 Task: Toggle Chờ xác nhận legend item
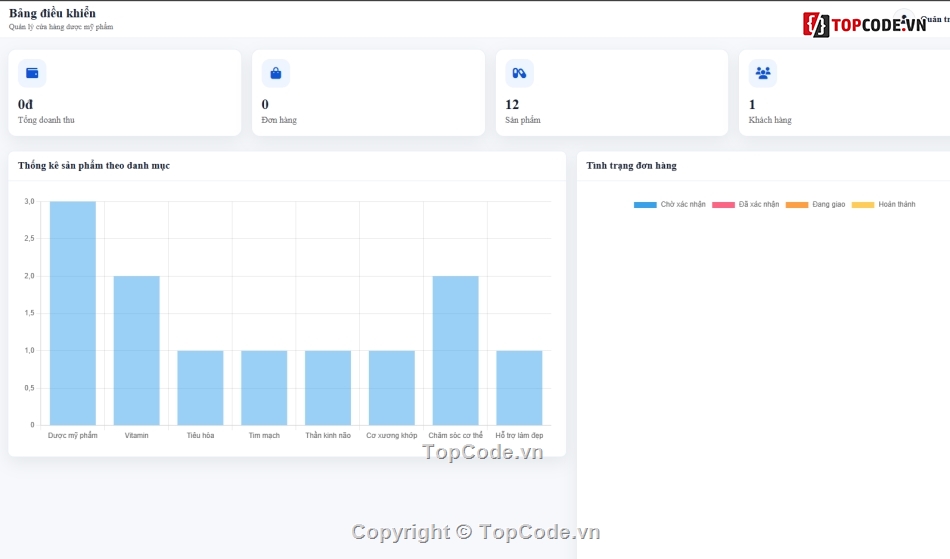[x=669, y=205]
